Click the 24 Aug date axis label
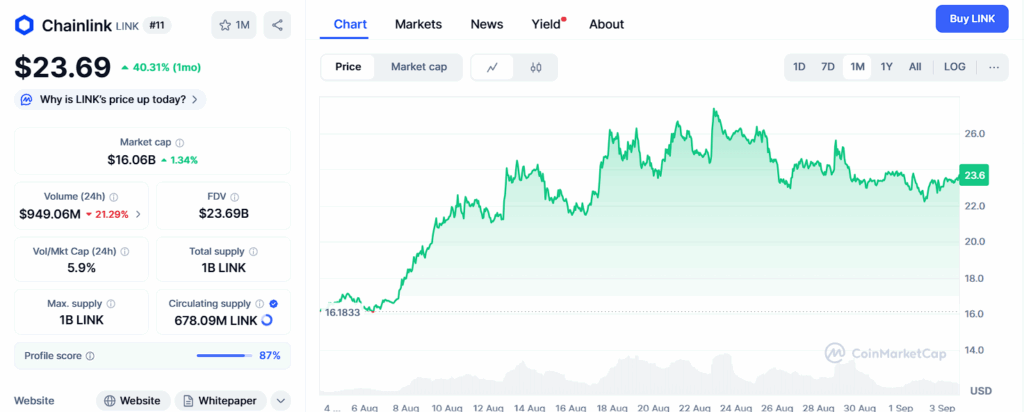The image size is (1024, 412). [738, 407]
